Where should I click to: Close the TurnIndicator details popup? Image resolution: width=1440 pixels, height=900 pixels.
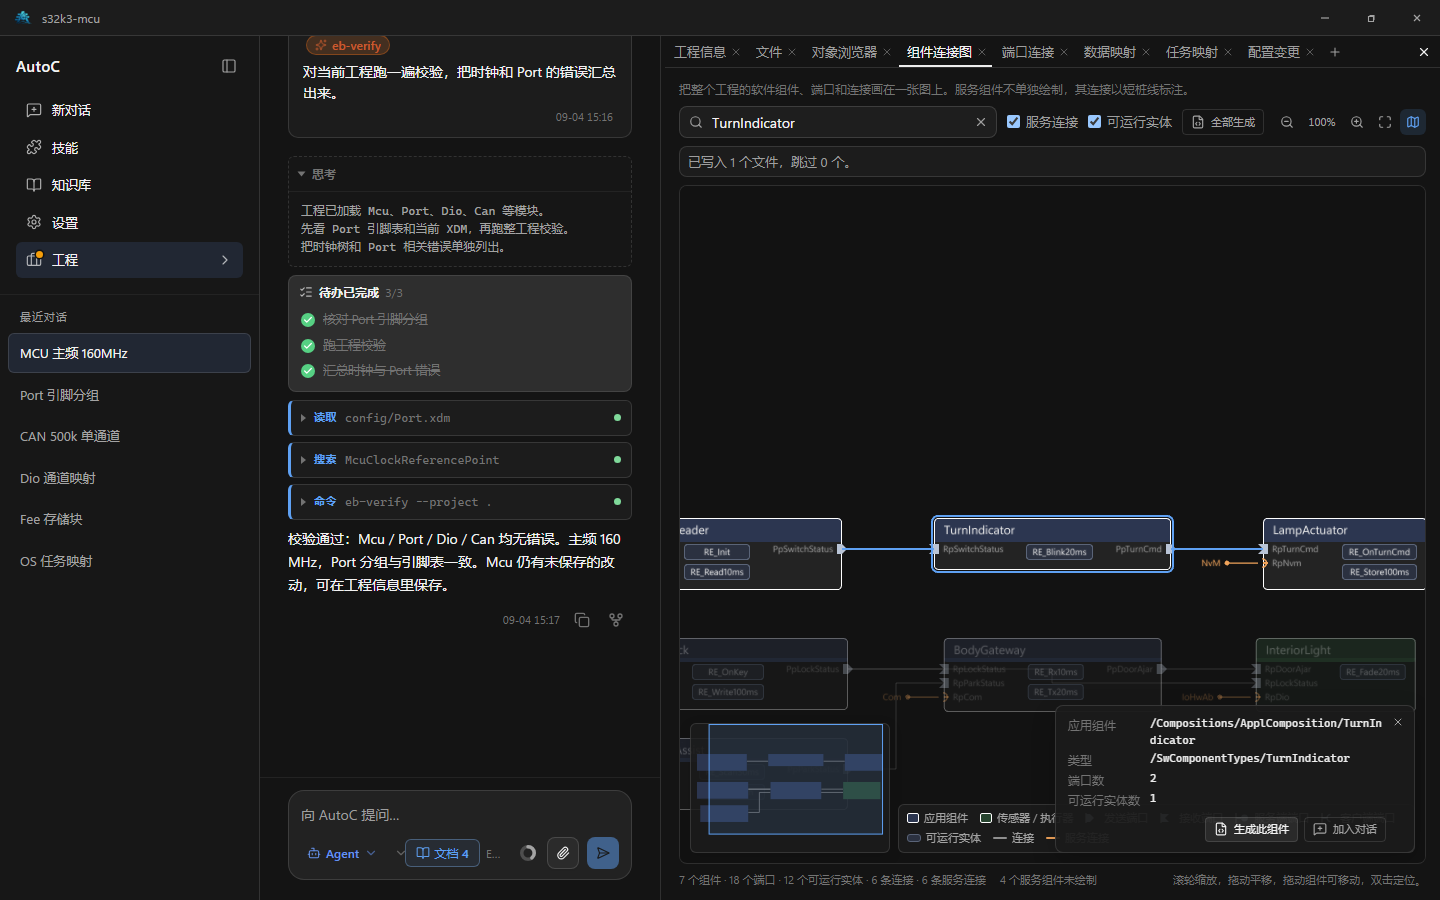pos(1398,722)
